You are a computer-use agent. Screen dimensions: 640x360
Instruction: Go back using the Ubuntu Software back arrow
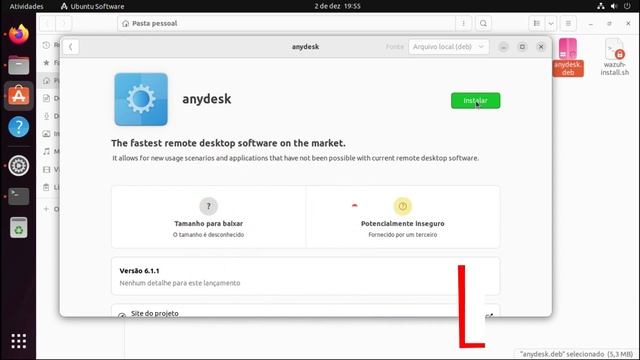point(71,47)
